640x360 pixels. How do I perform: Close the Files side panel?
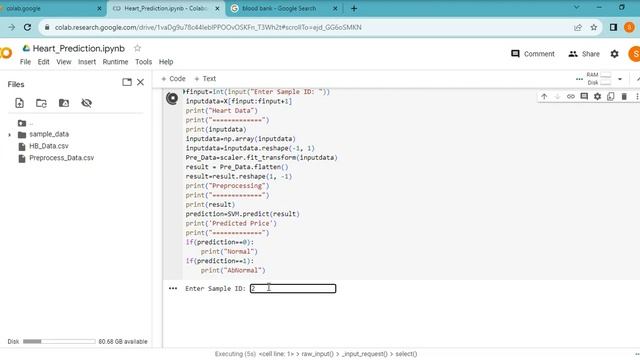(x=140, y=82)
